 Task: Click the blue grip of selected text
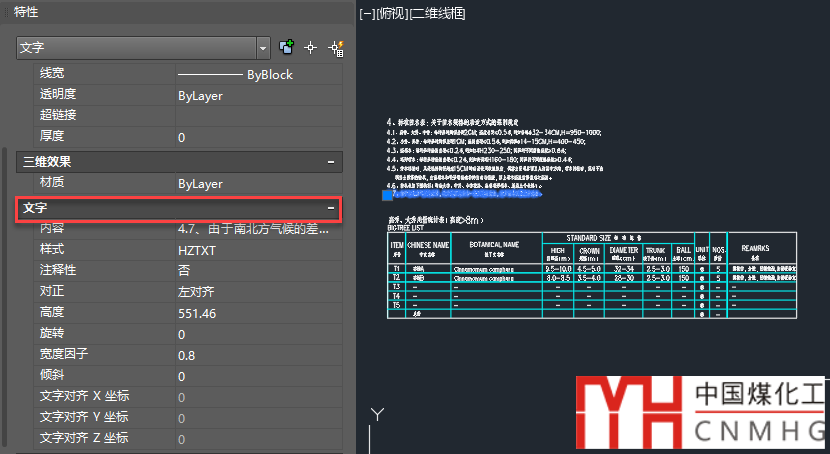(374, 197)
